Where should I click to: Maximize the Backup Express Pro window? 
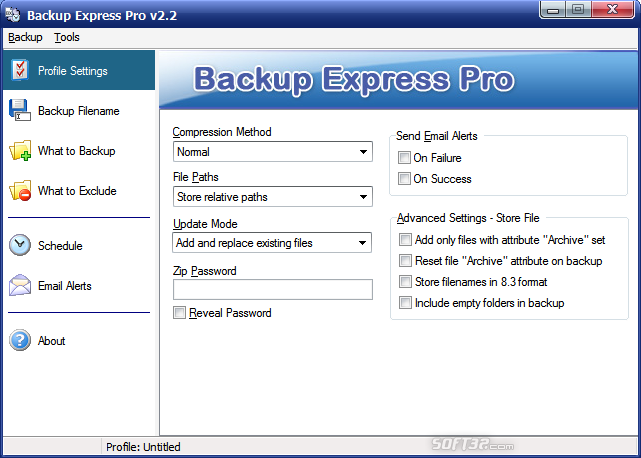tap(578, 10)
